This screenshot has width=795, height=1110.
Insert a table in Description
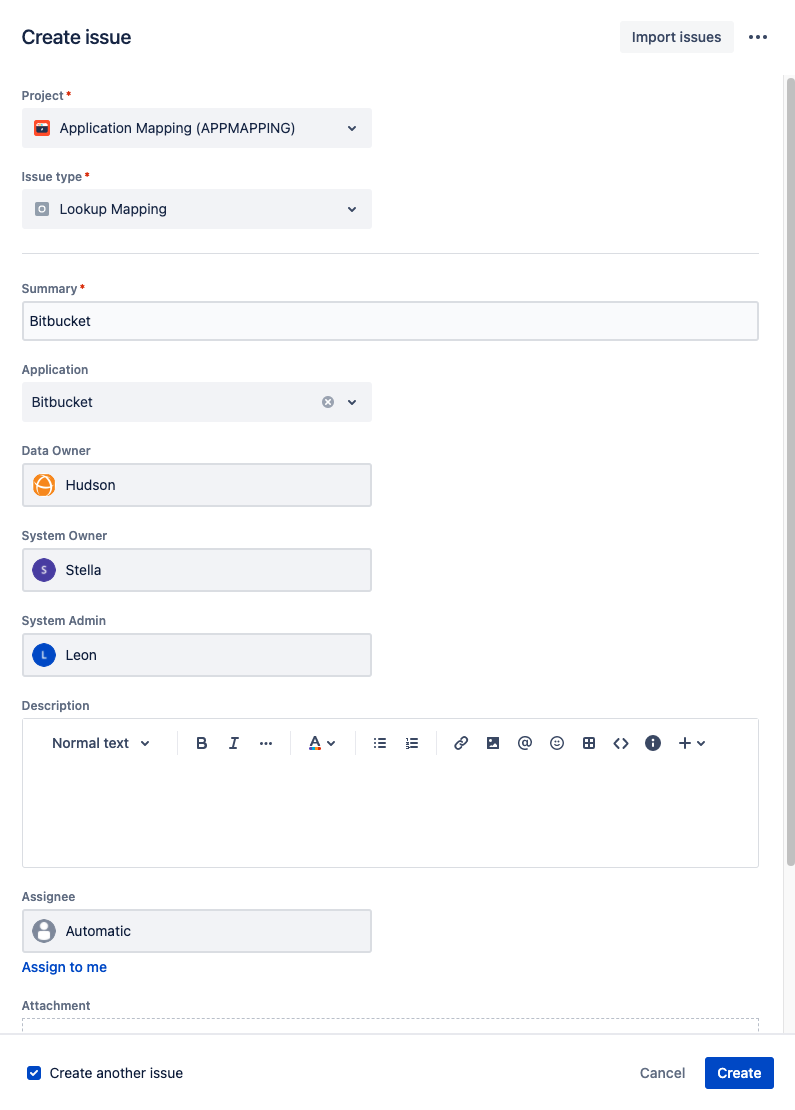tap(589, 743)
